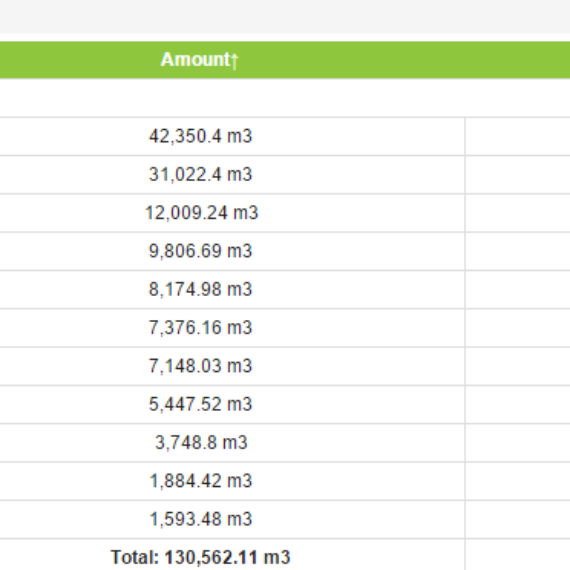Image resolution: width=570 pixels, height=570 pixels.
Task: Sort by the Amount column header
Action: pos(199,60)
